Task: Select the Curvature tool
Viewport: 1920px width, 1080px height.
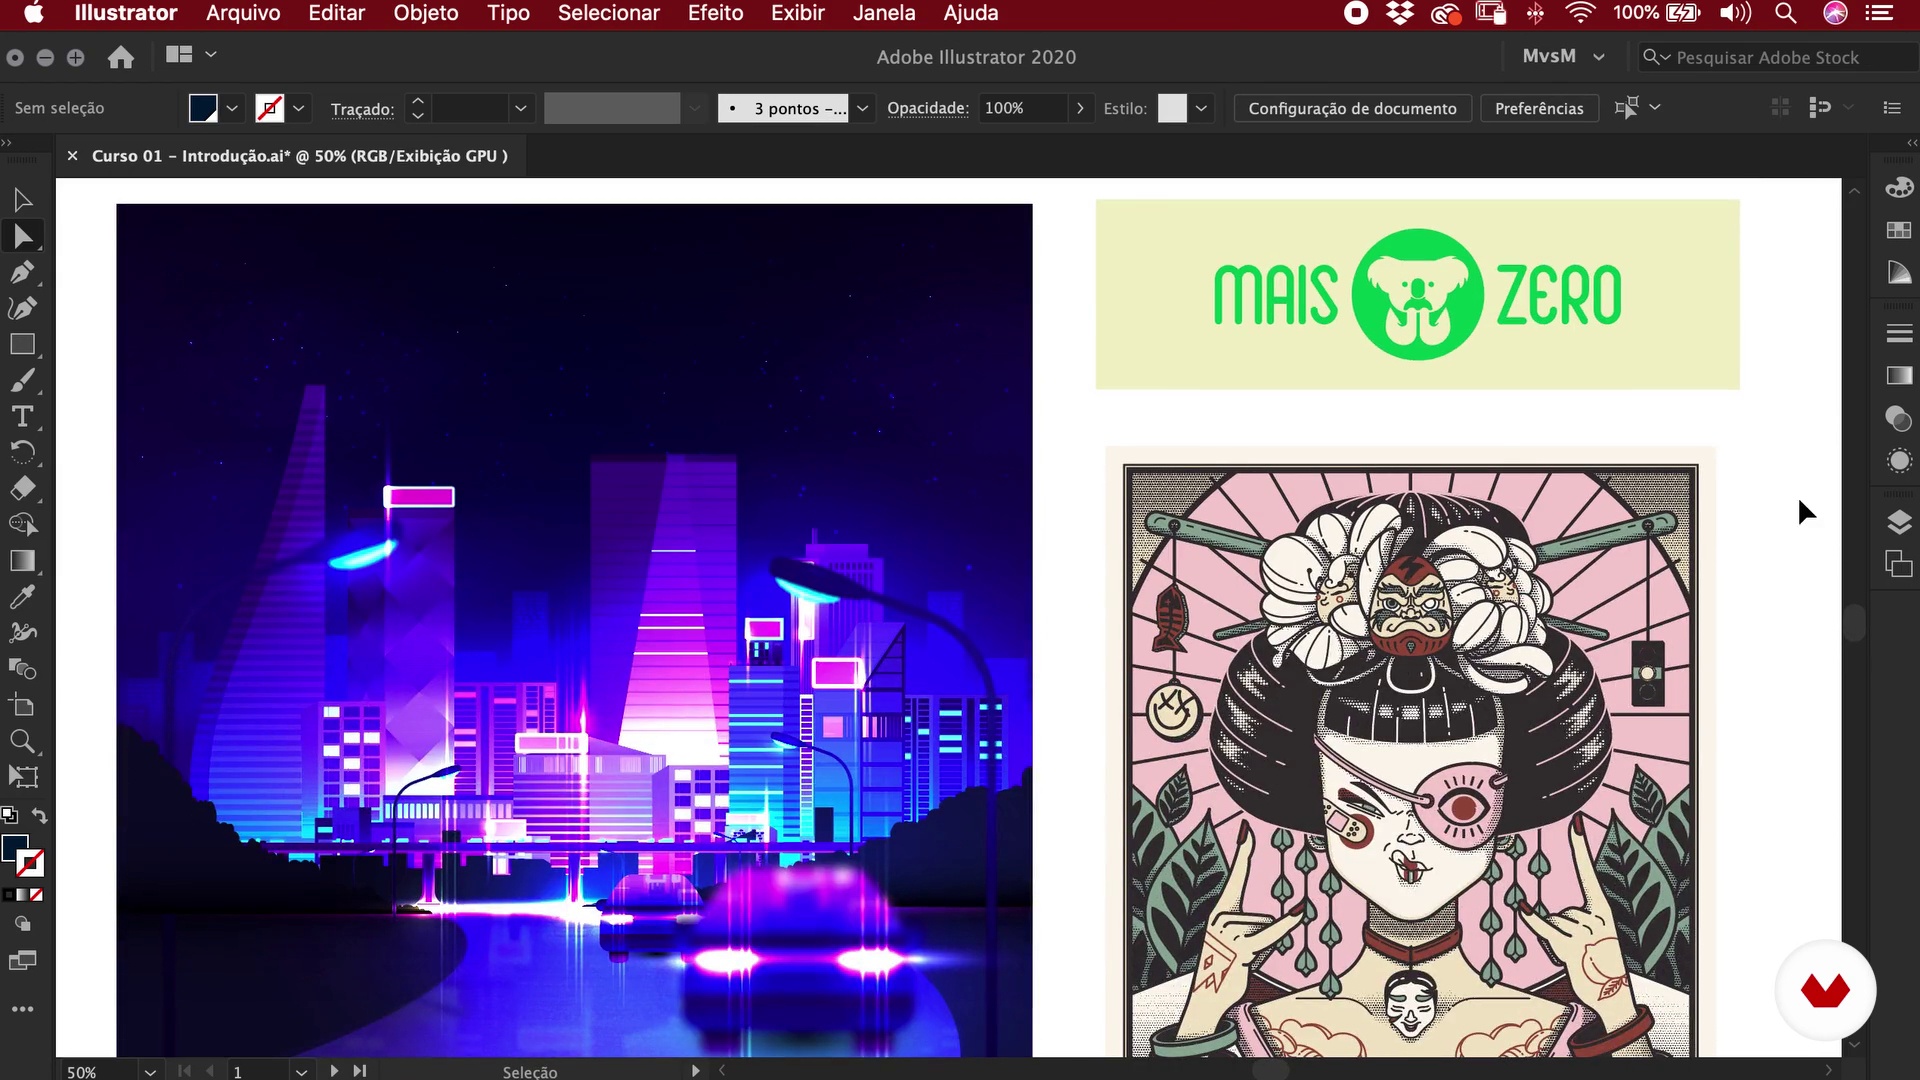Action: (x=22, y=309)
